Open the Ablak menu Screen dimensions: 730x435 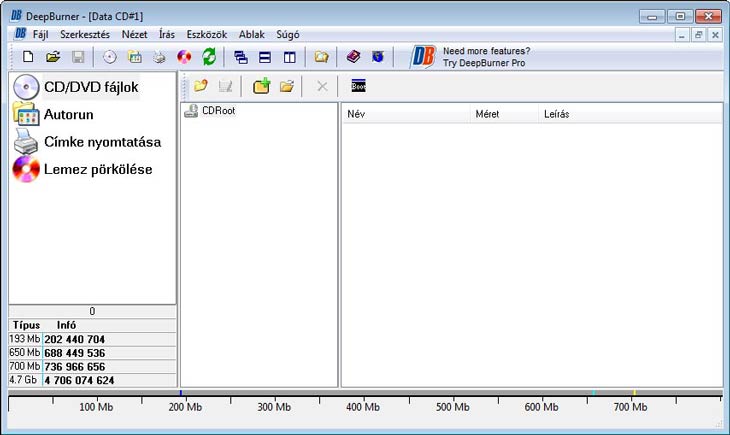251,34
